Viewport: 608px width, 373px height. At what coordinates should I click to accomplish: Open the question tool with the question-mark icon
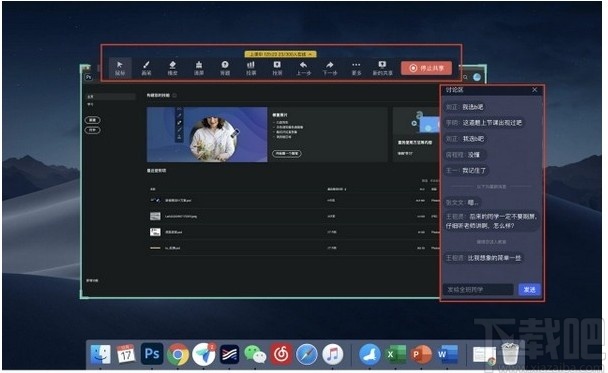tap(225, 68)
